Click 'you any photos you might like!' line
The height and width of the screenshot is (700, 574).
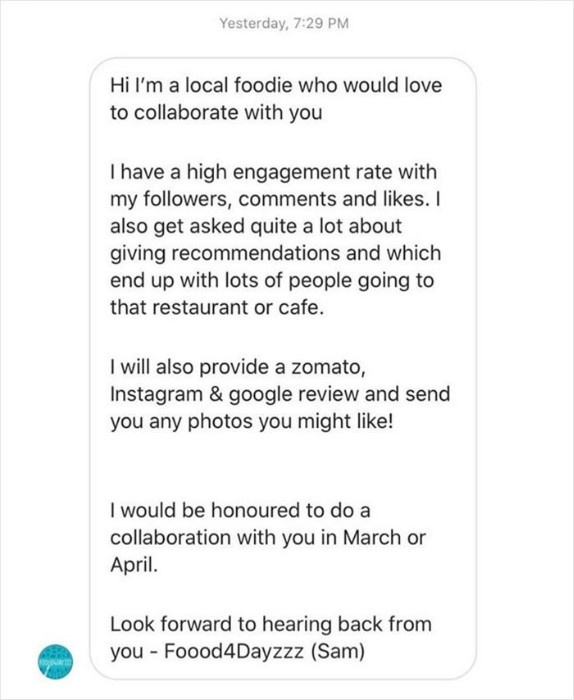(252, 421)
